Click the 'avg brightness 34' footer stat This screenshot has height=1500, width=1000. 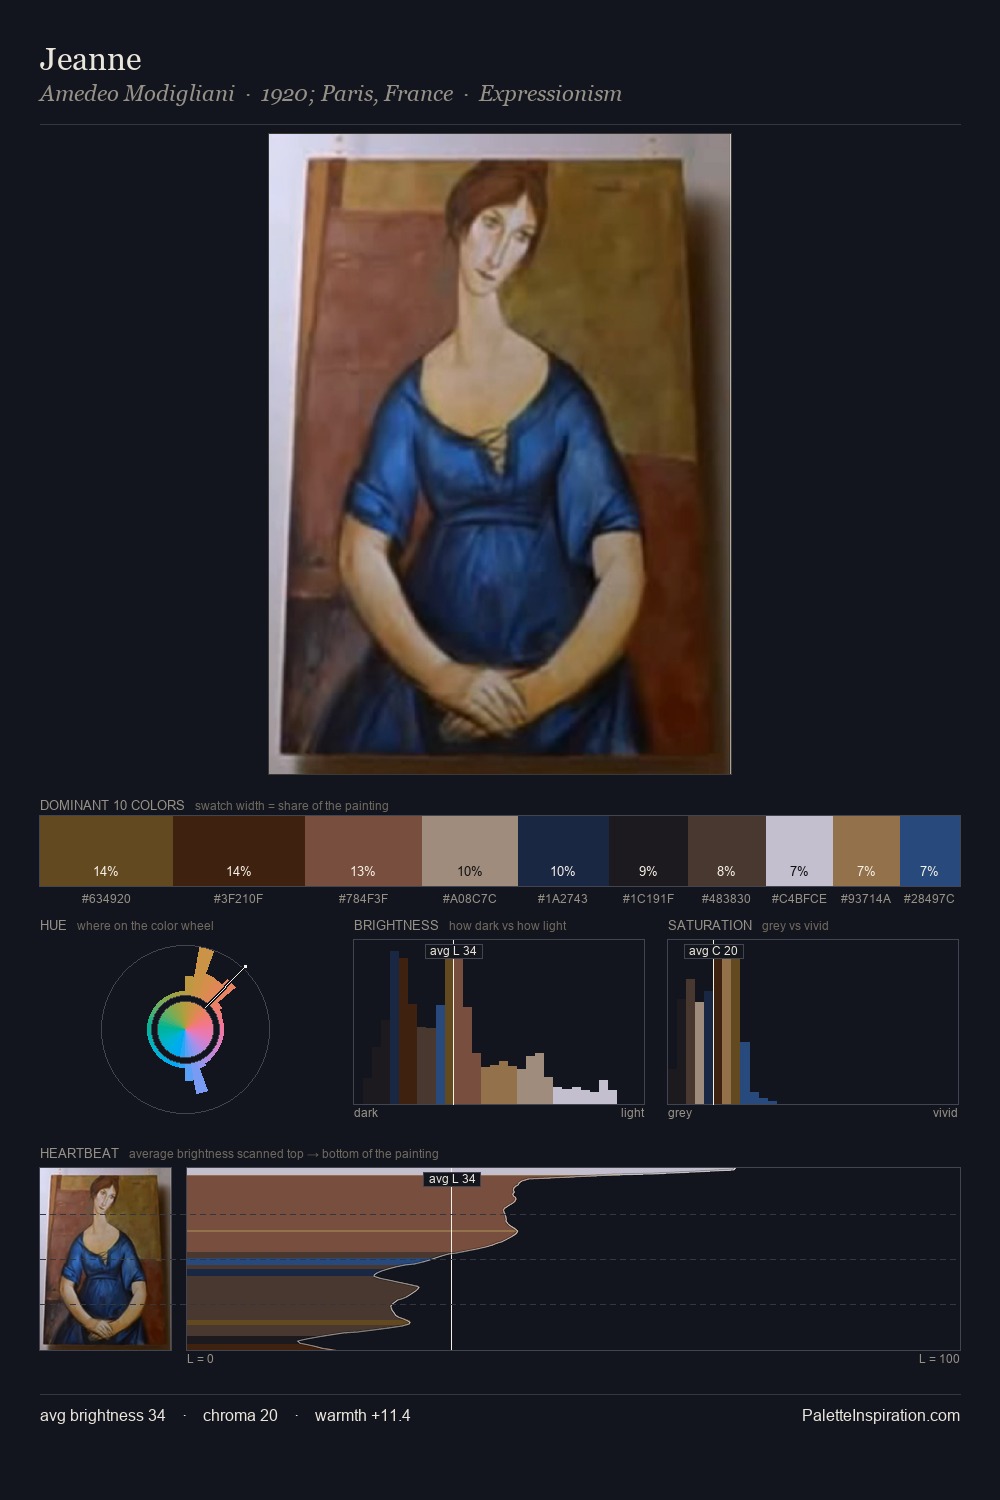click(x=103, y=1415)
